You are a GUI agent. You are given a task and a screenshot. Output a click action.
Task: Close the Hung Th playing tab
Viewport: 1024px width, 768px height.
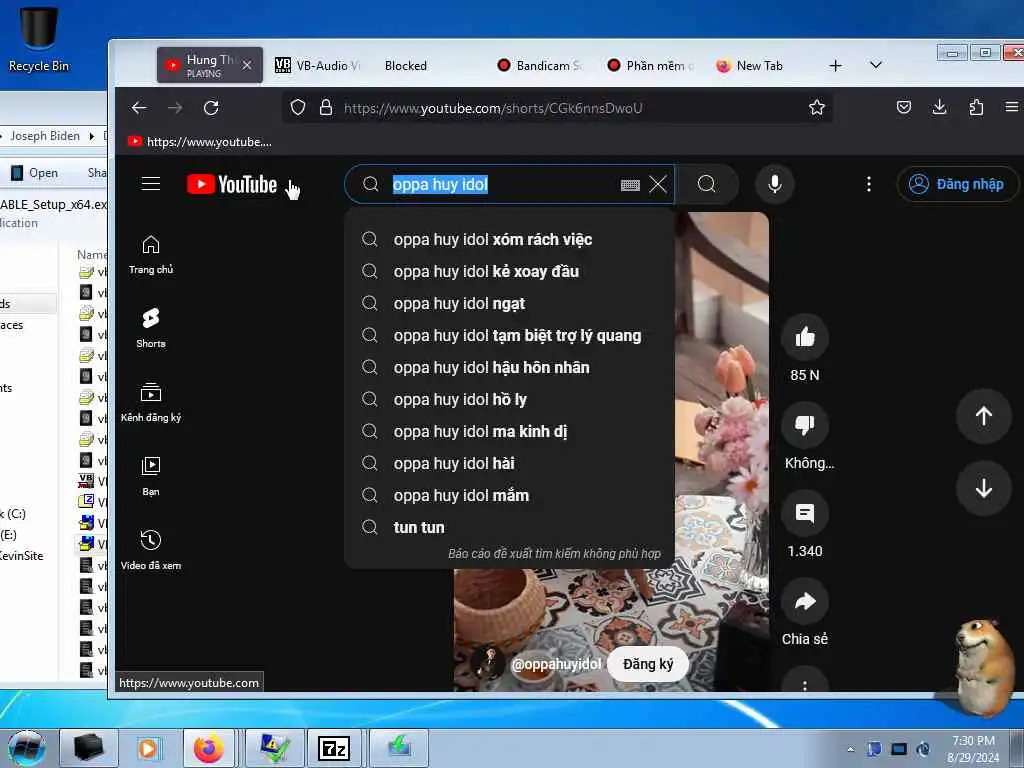point(247,65)
